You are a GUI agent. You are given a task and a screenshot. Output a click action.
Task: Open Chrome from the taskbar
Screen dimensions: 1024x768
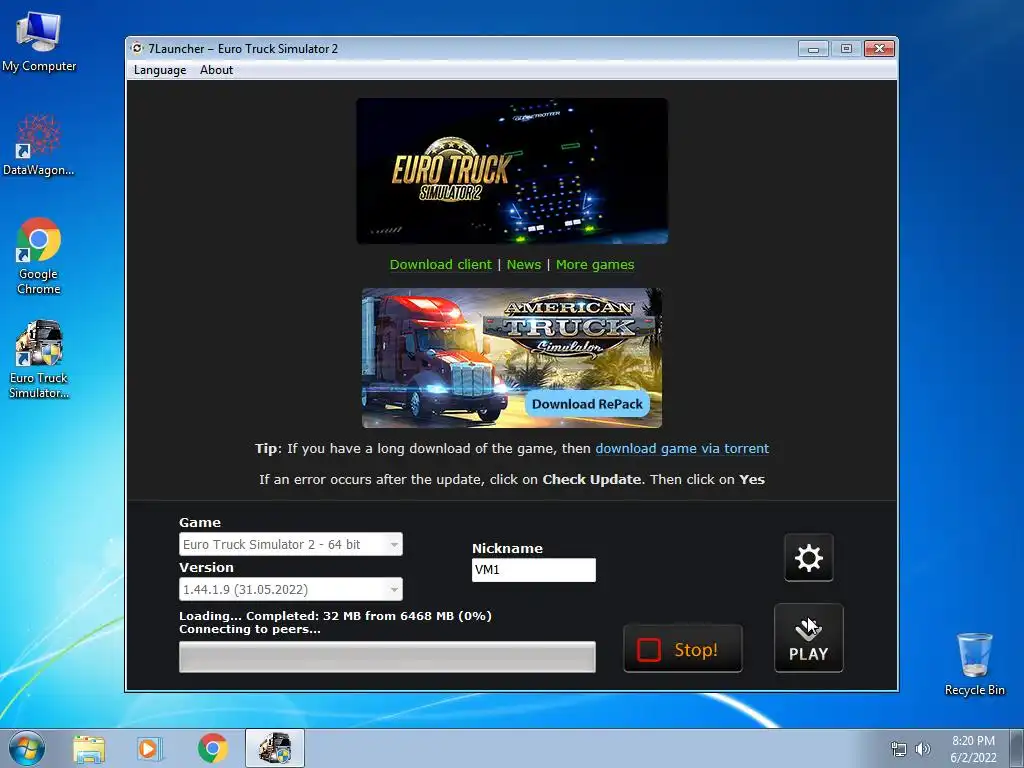pos(213,748)
